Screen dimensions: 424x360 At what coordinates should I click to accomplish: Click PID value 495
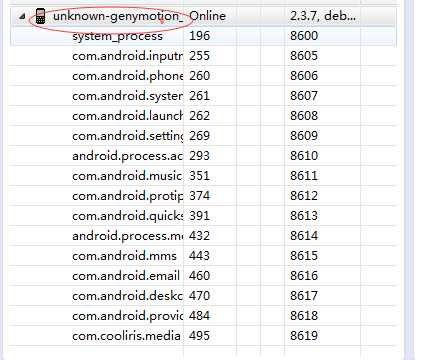199,336
